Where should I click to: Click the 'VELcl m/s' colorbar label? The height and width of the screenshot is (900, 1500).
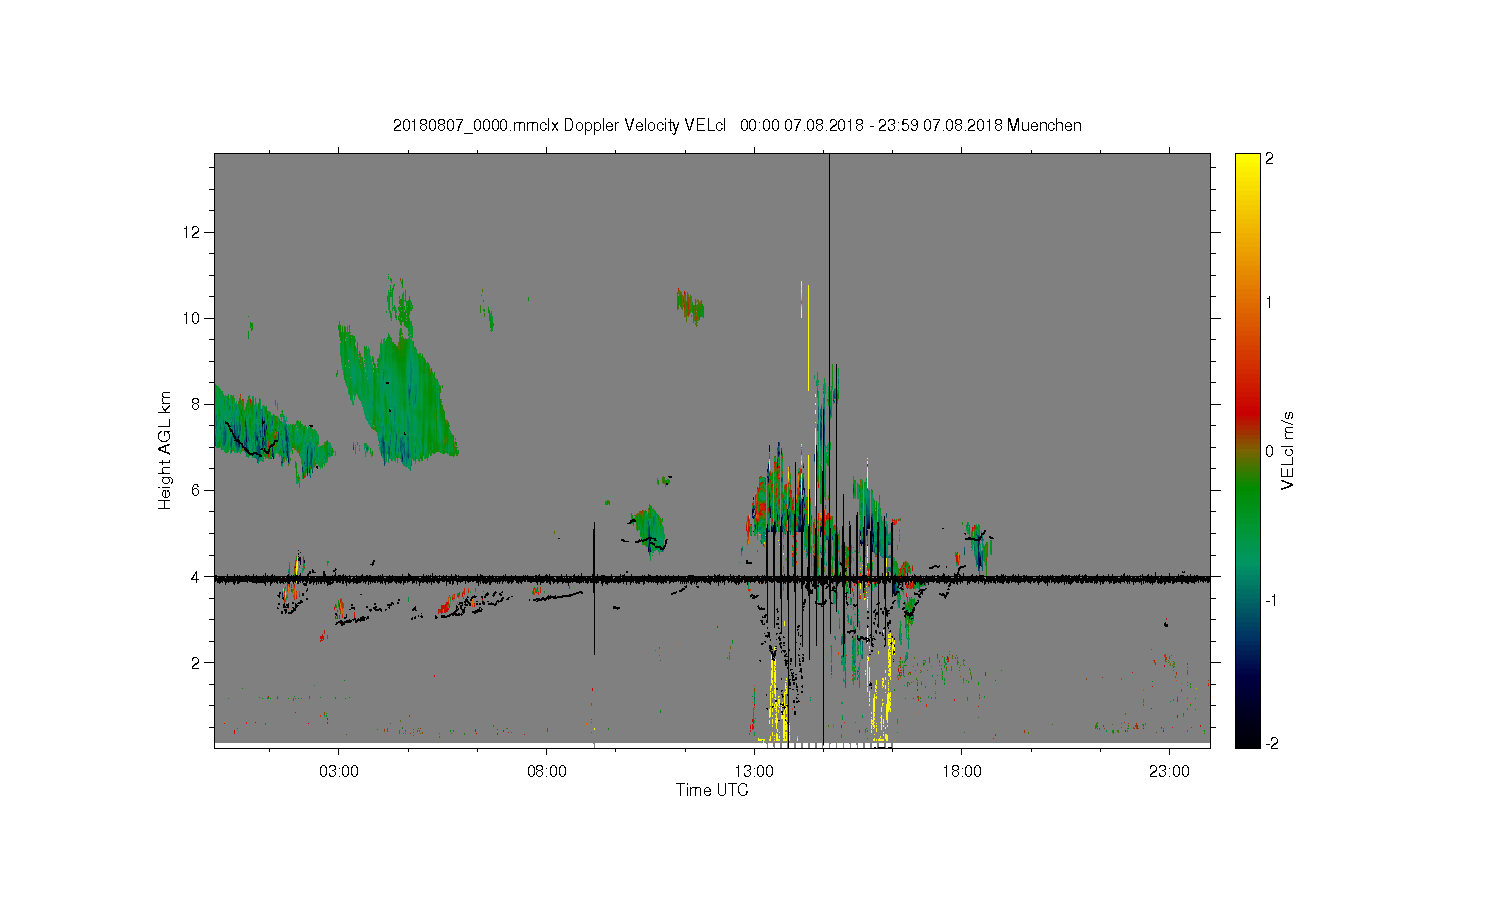point(1288,450)
